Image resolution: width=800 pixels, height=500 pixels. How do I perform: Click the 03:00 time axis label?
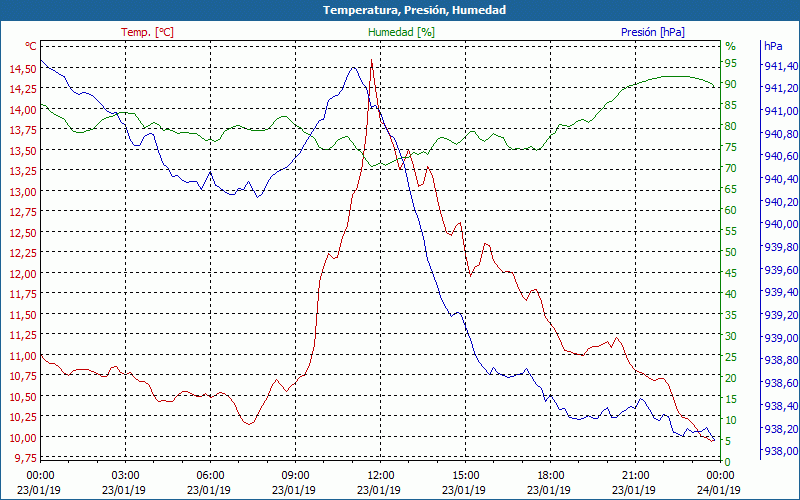click(126, 476)
